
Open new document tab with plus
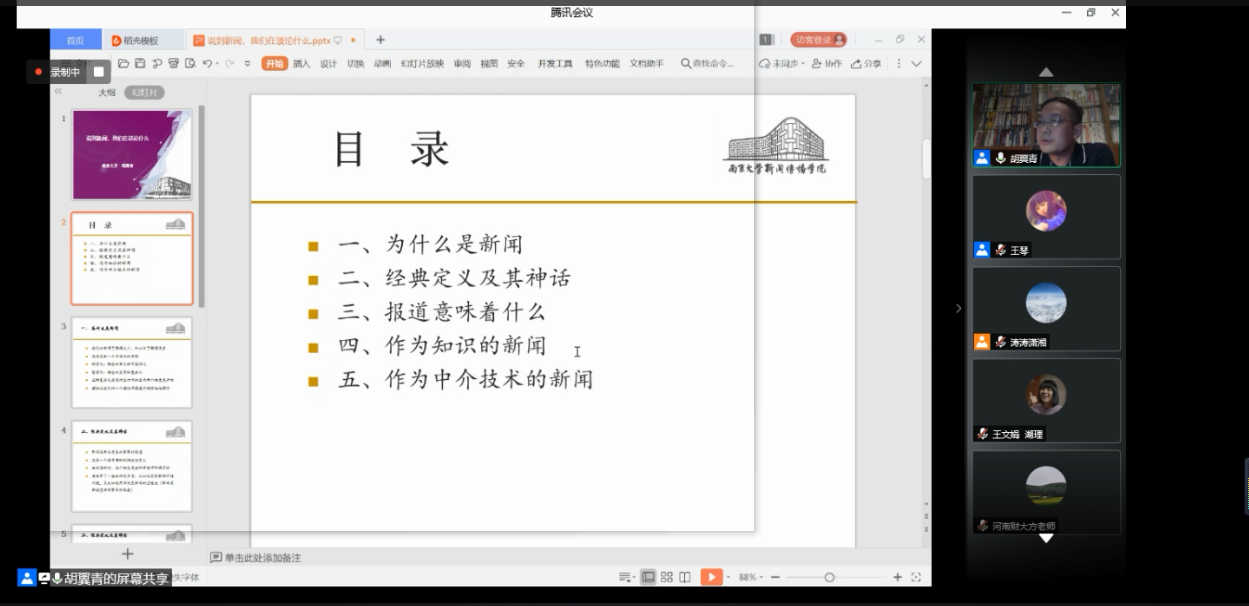tap(380, 40)
